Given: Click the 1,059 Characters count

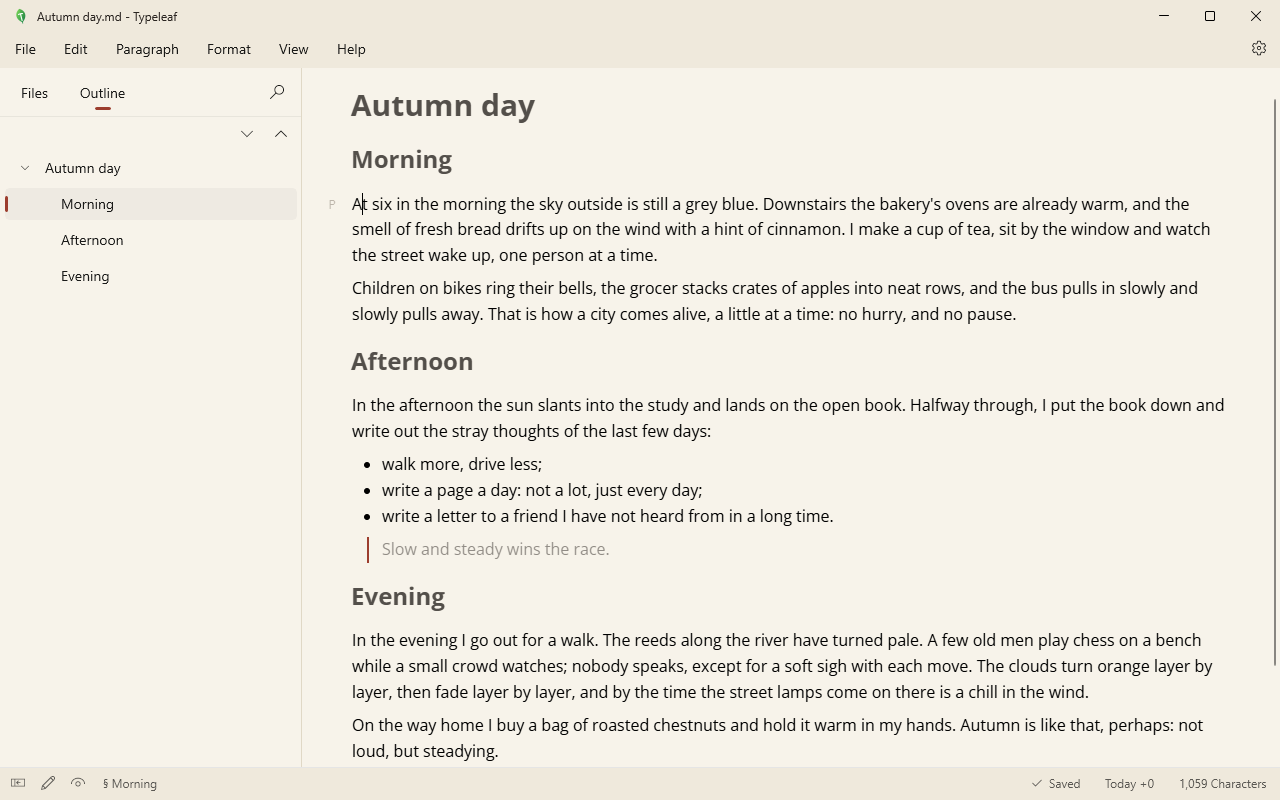Looking at the screenshot, I should (x=1223, y=784).
